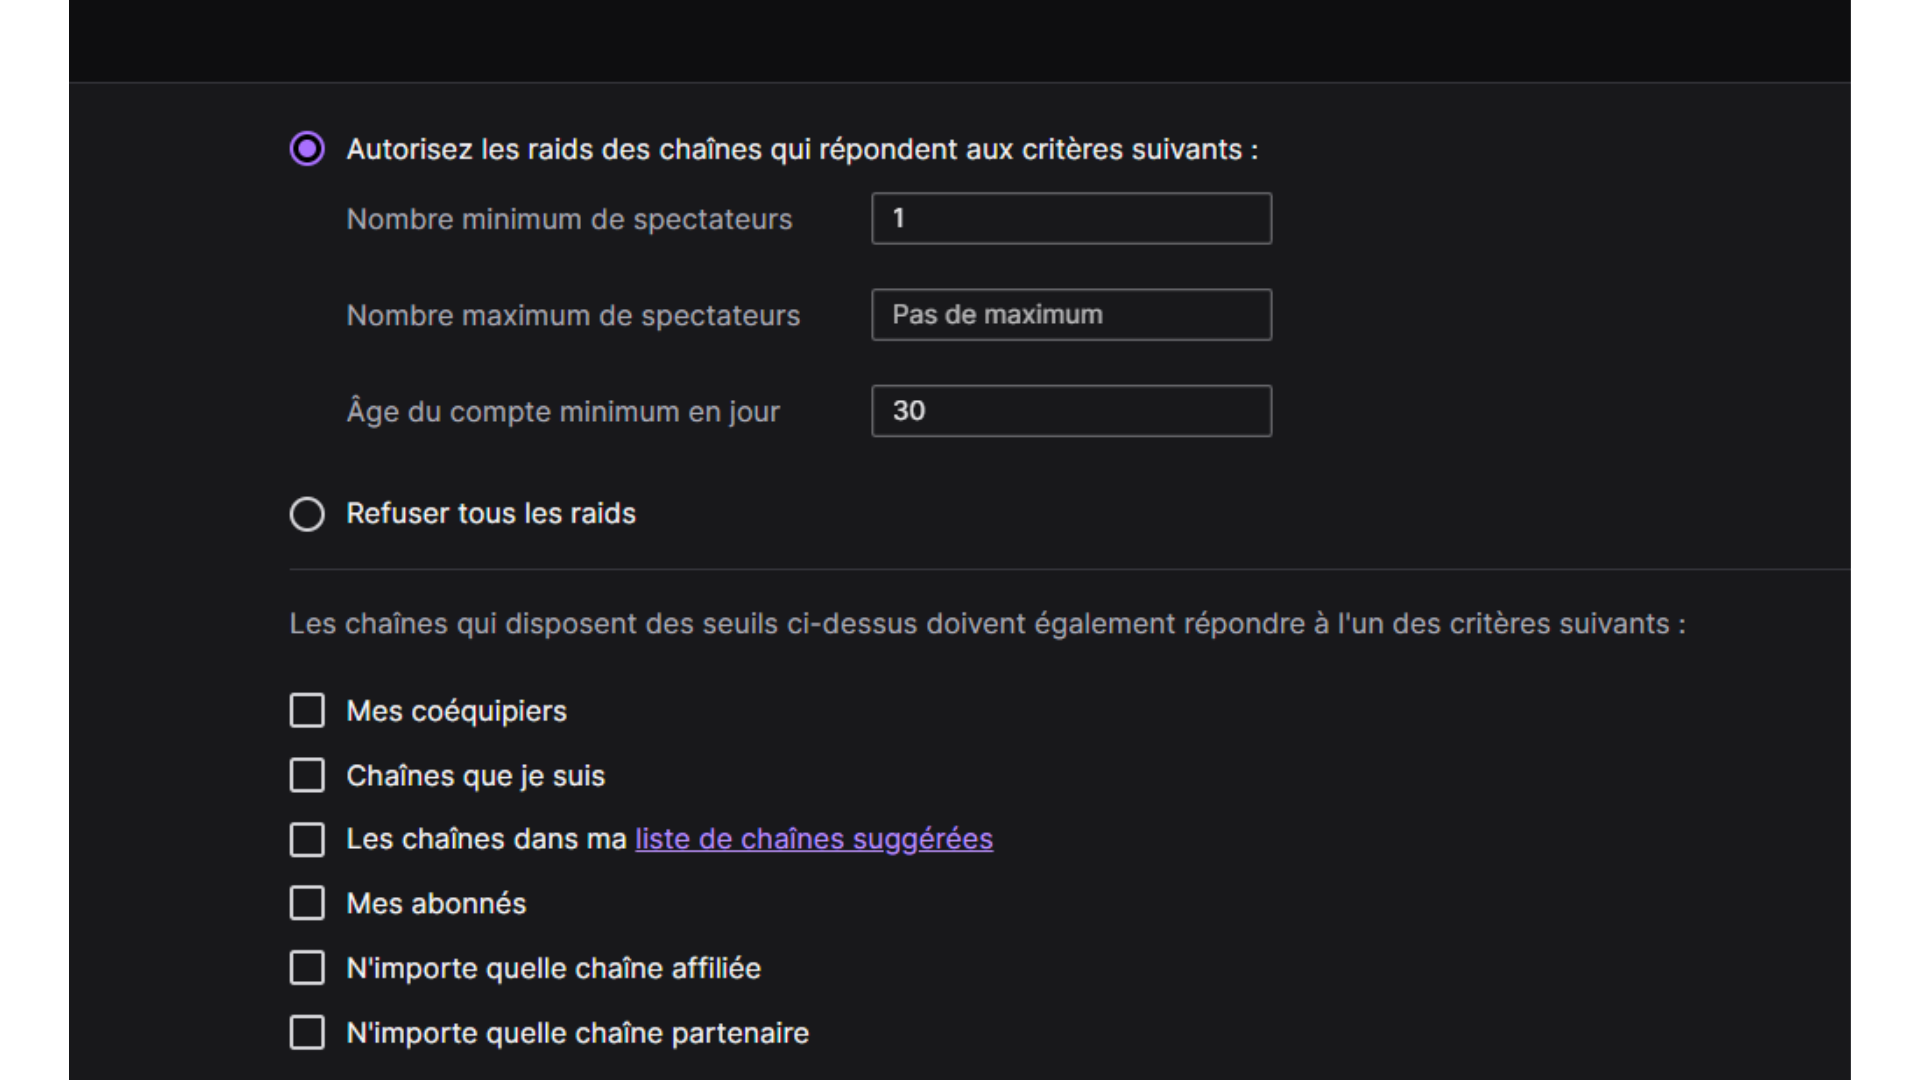This screenshot has width=1920, height=1080.
Task: Open the "liste de chaînes suggérées" link
Action: pos(813,839)
